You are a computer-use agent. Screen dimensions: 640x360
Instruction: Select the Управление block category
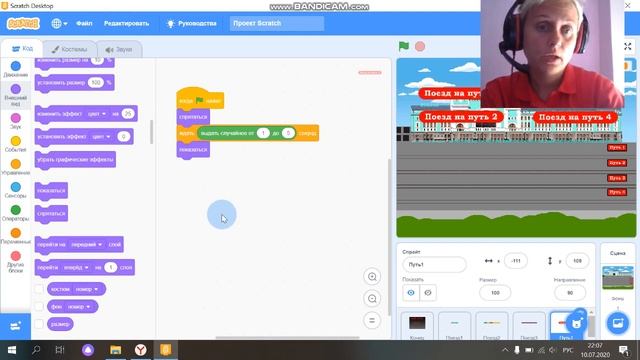pos(16,167)
